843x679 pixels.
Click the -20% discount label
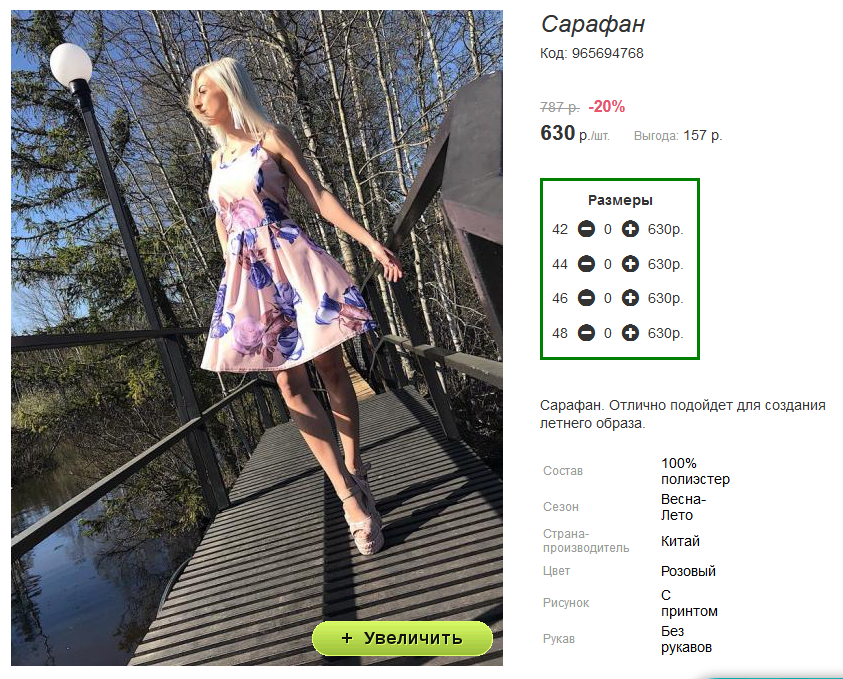tap(606, 107)
